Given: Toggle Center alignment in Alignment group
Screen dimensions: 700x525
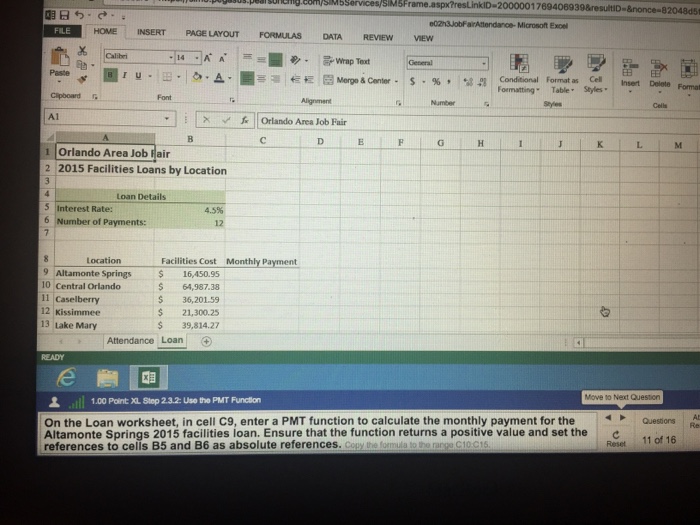Looking at the screenshot, I should click(x=262, y=79).
